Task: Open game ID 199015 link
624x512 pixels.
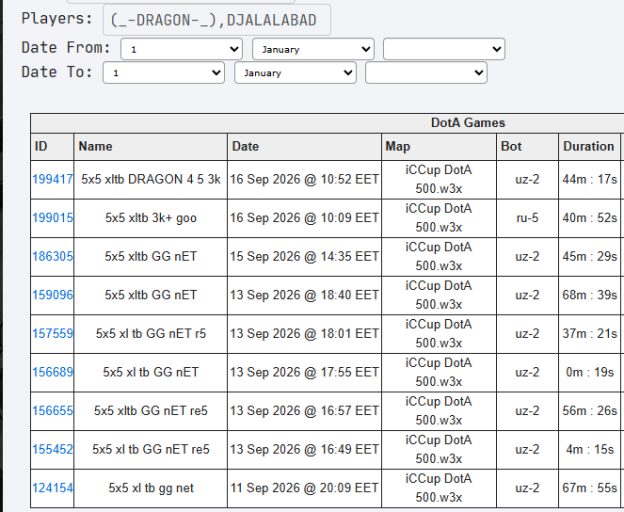Action: [x=53, y=218]
